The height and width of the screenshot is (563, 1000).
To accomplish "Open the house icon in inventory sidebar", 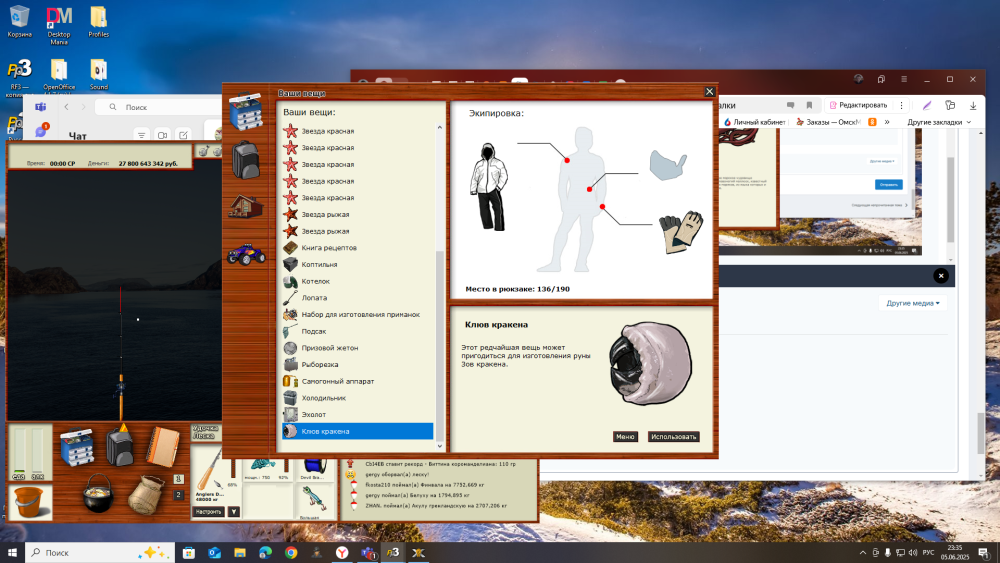I will pyautogui.click(x=246, y=206).
